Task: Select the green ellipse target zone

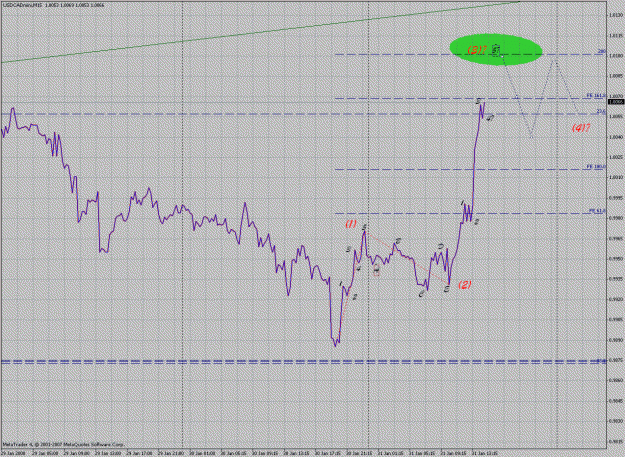Action: tap(496, 49)
